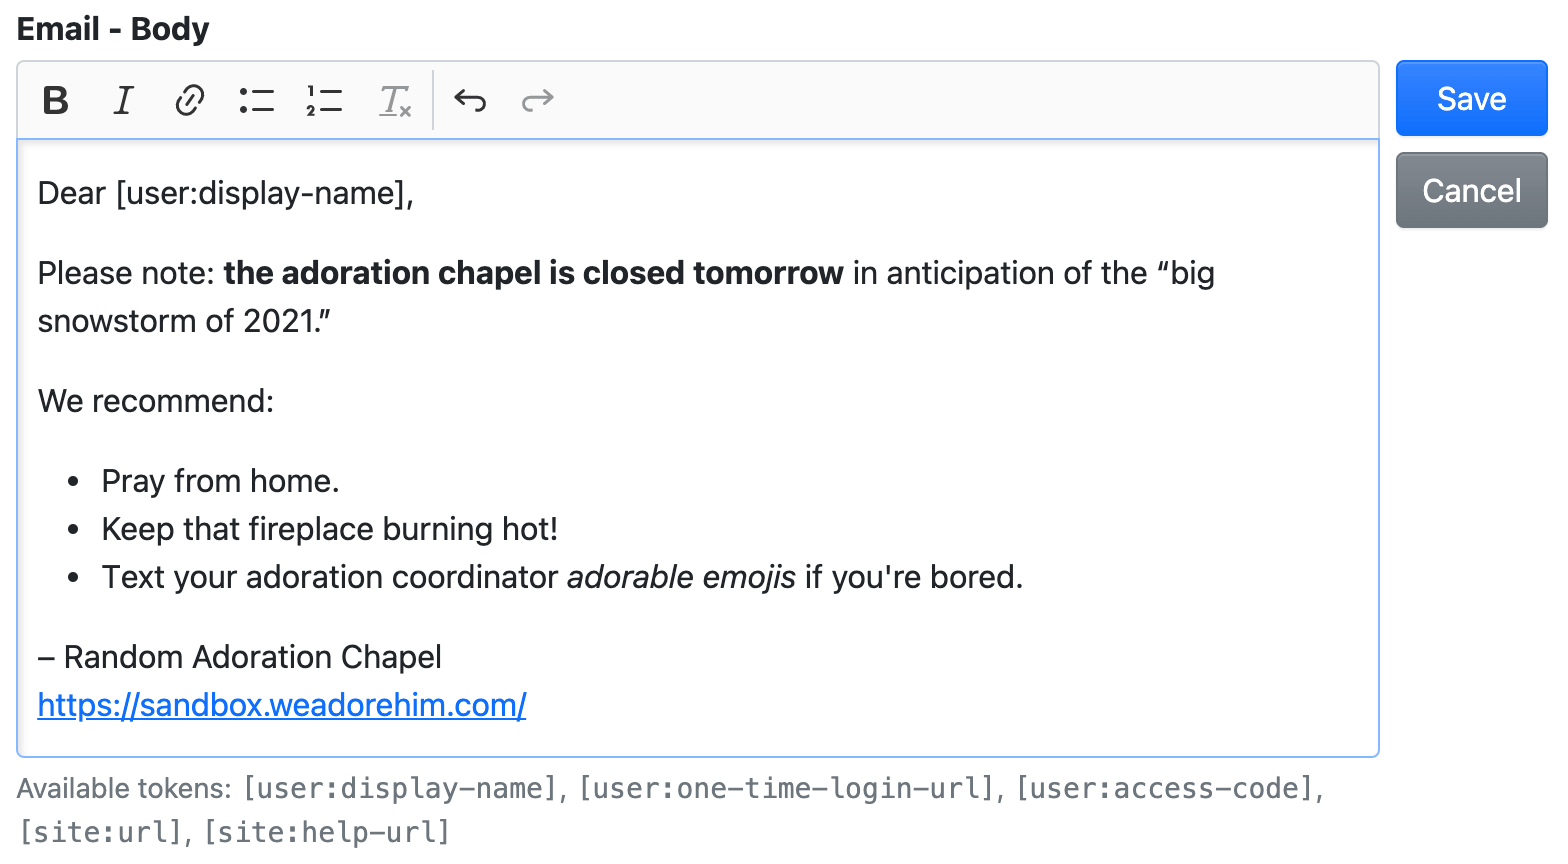Click the remove formatting icon
The image size is (1568, 864).
click(x=395, y=100)
